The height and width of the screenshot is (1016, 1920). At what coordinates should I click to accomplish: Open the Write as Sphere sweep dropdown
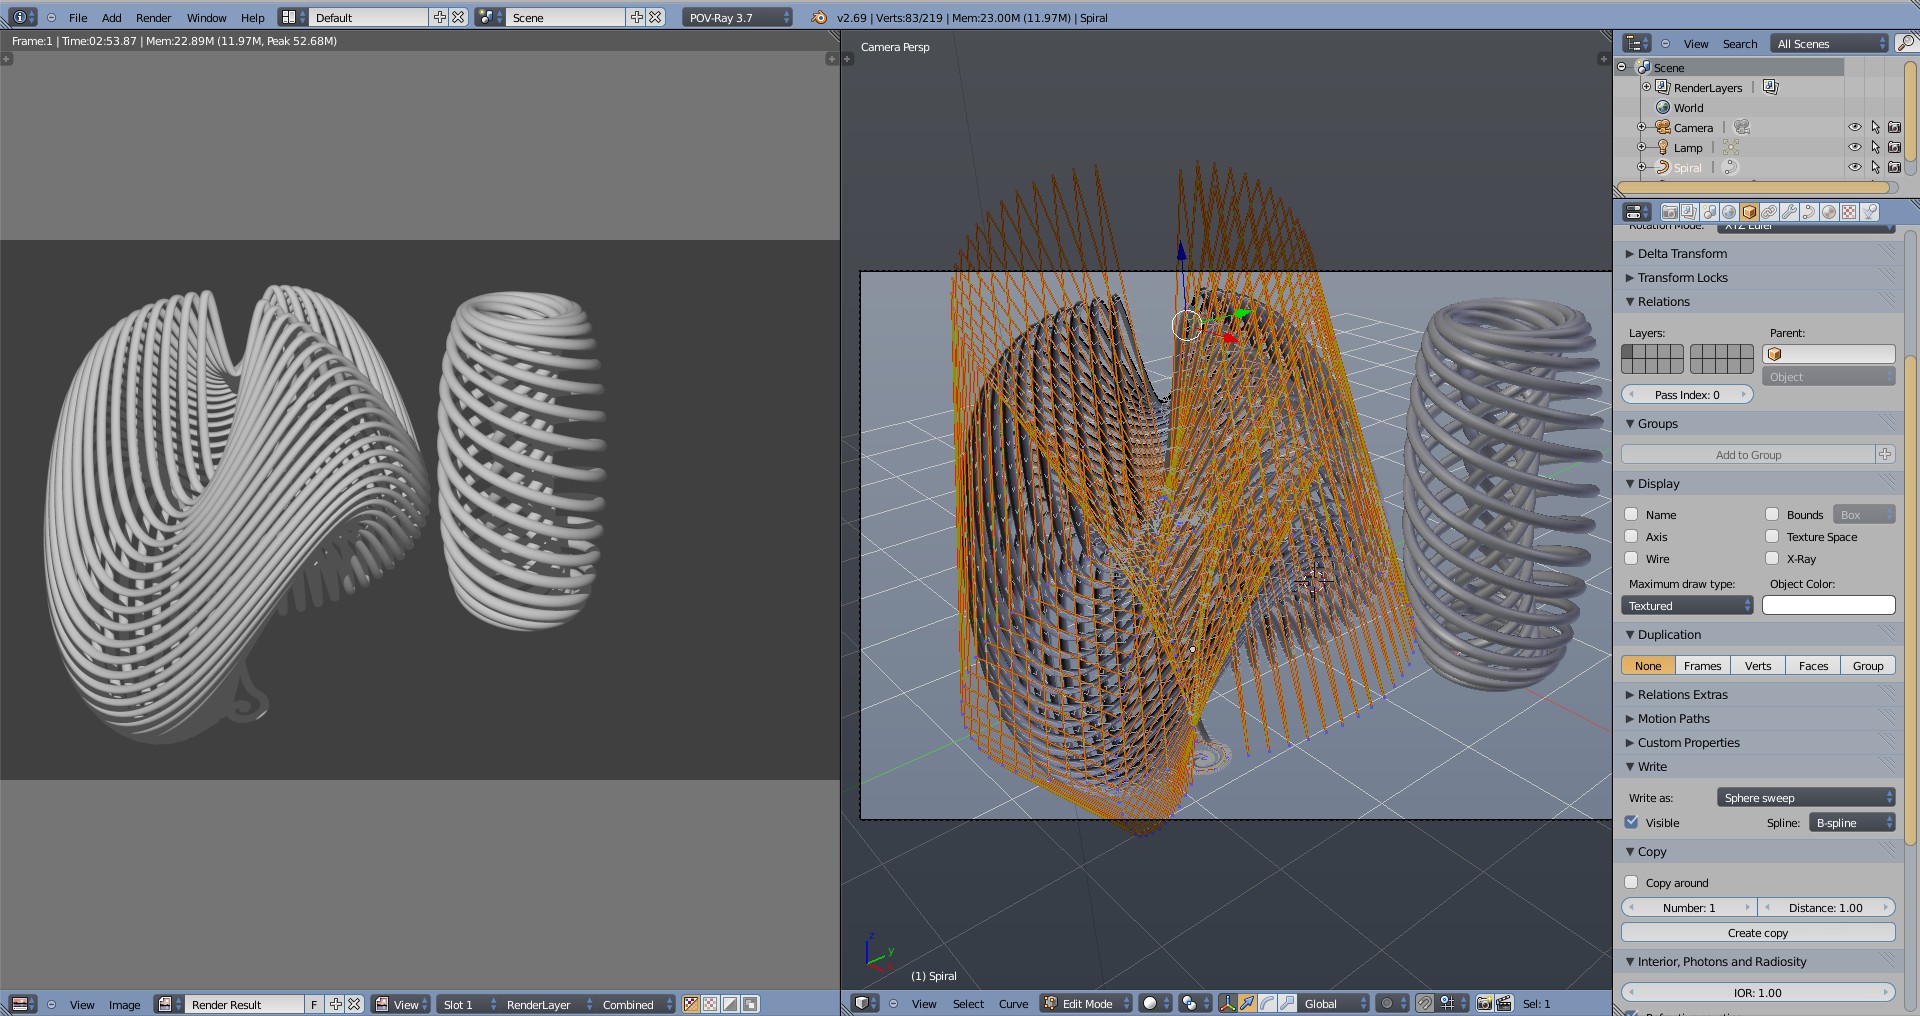(1805, 797)
